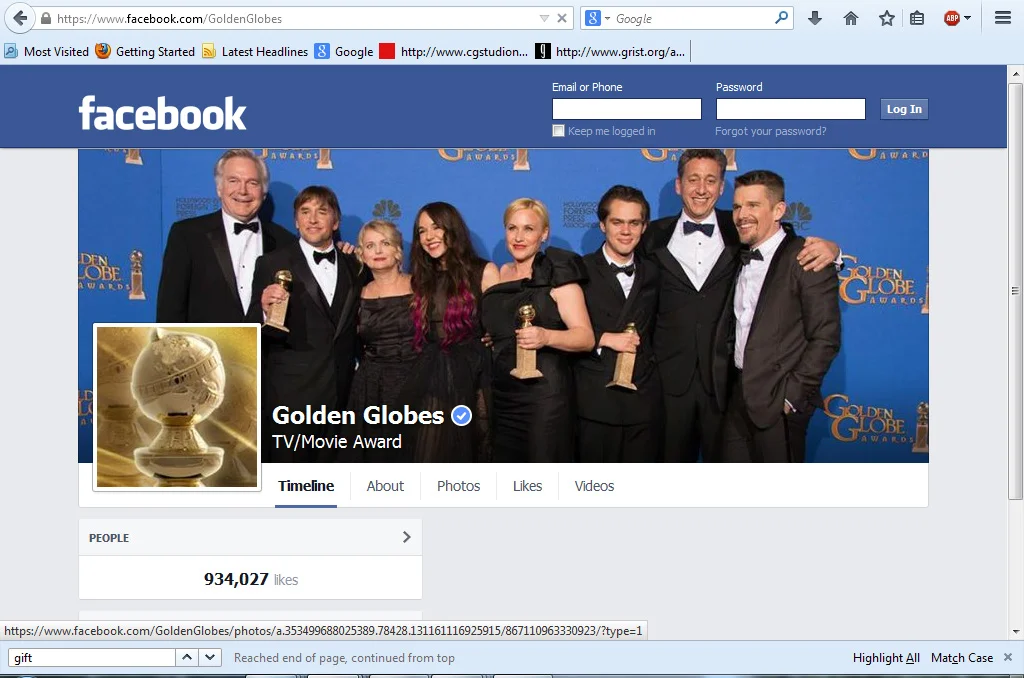Check Keep me logged in
The width and height of the screenshot is (1024, 678).
(558, 131)
